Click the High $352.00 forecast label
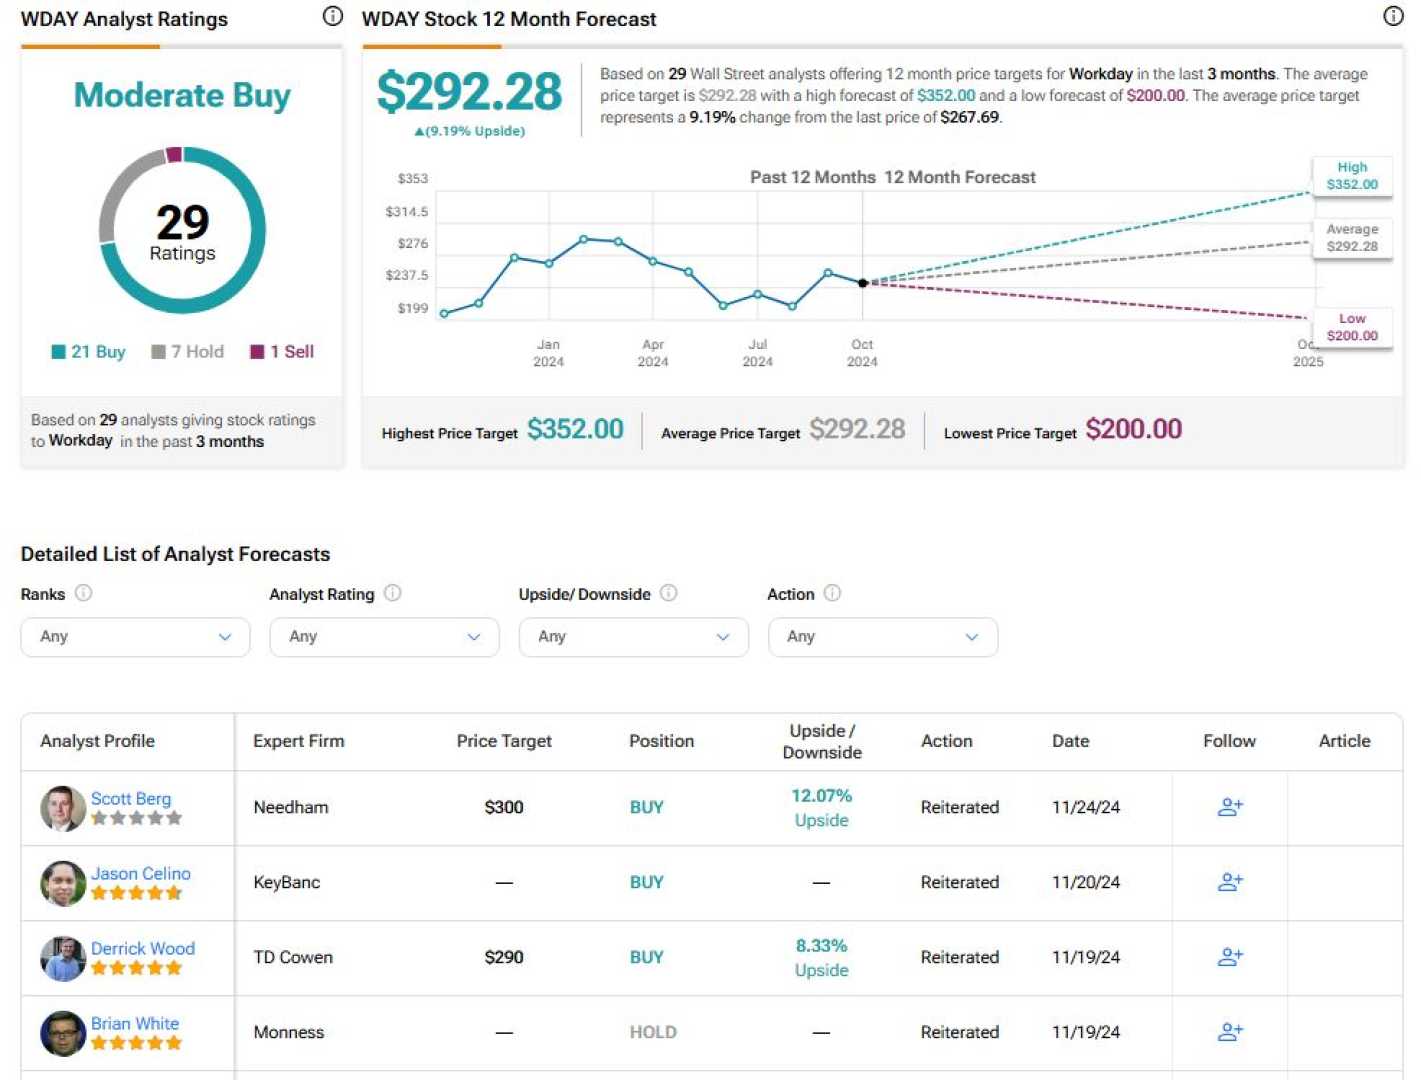 pyautogui.click(x=1352, y=175)
